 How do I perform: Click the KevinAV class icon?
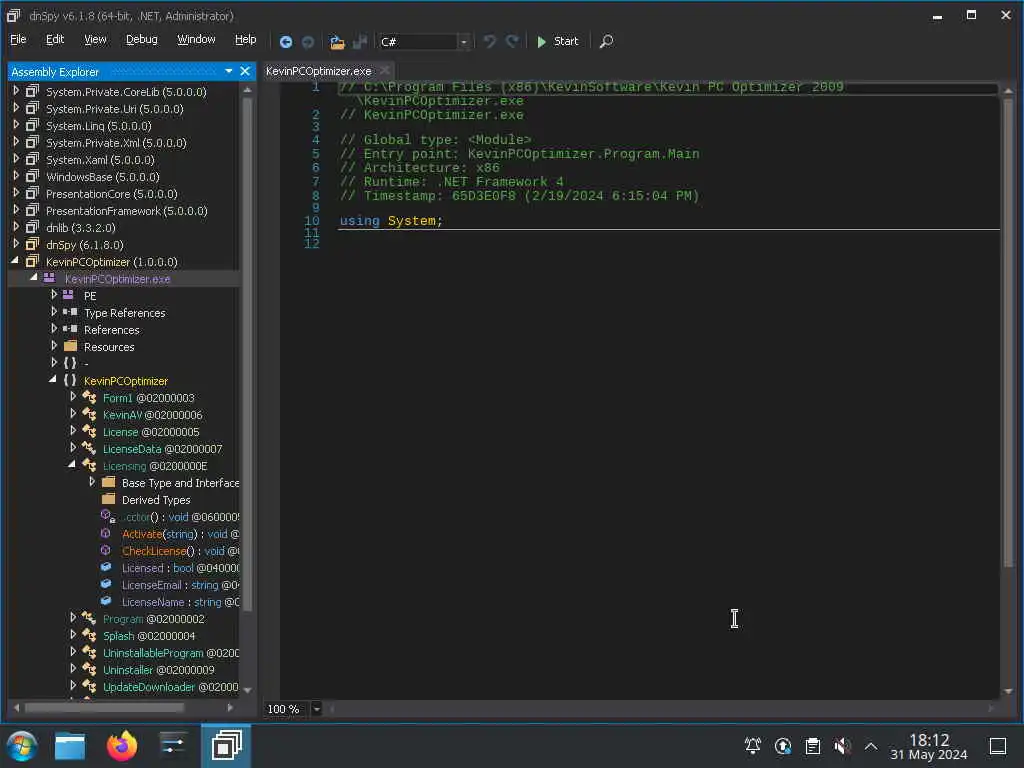click(89, 414)
